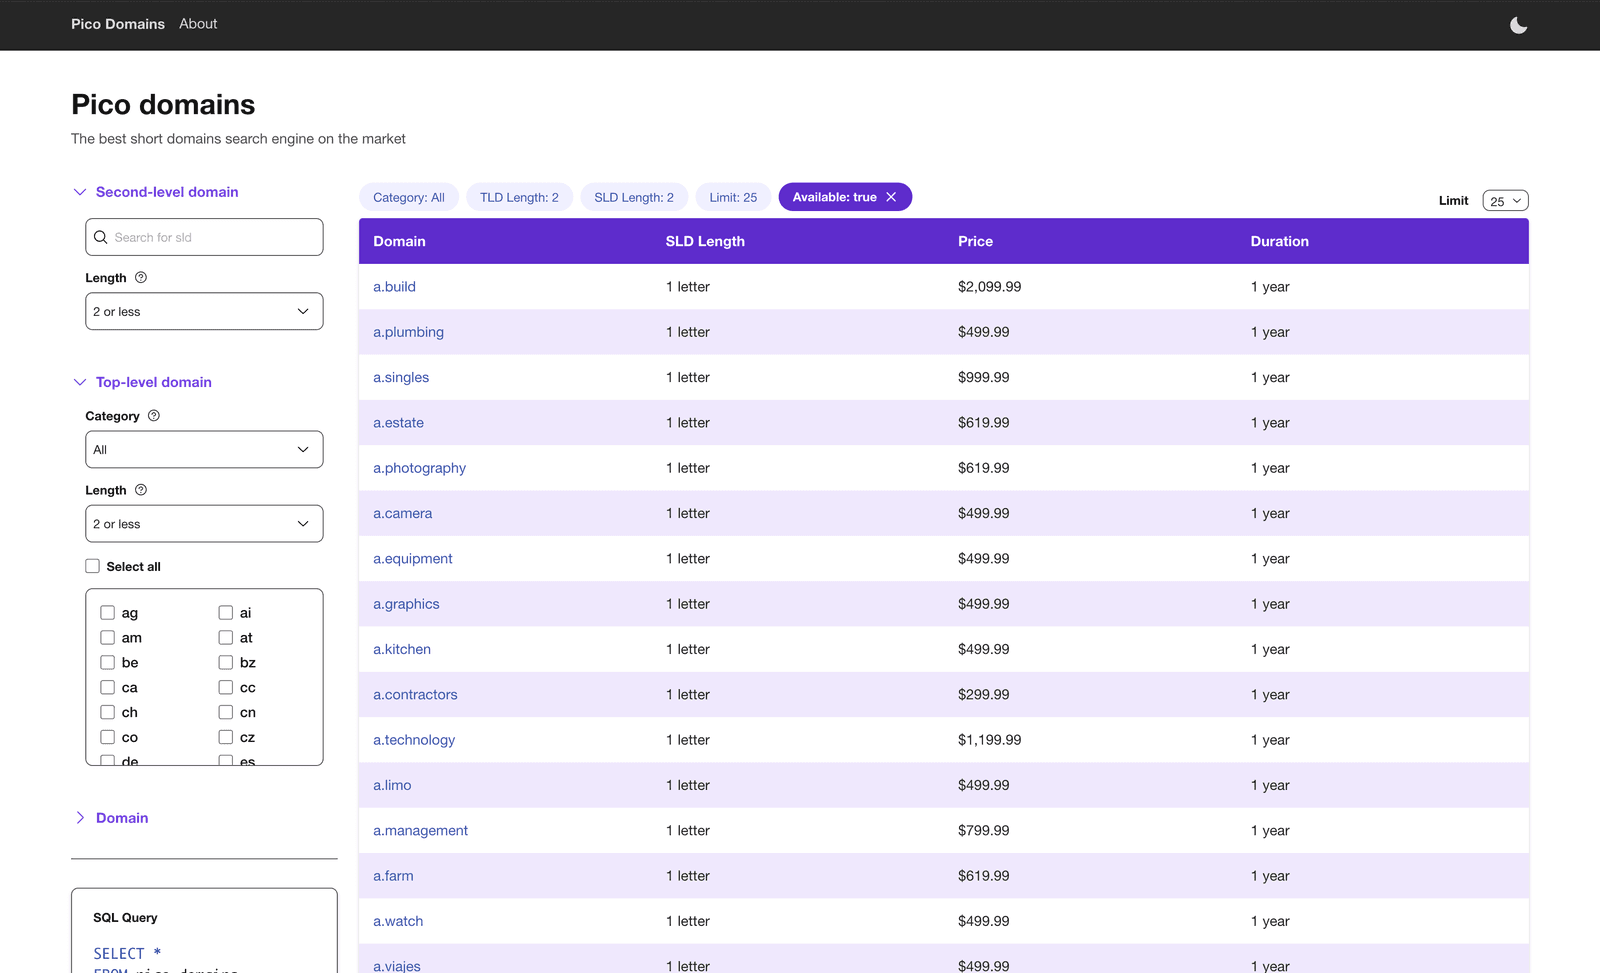The image size is (1600, 973).
Task: Open the a.management domain link
Action: [x=420, y=831]
